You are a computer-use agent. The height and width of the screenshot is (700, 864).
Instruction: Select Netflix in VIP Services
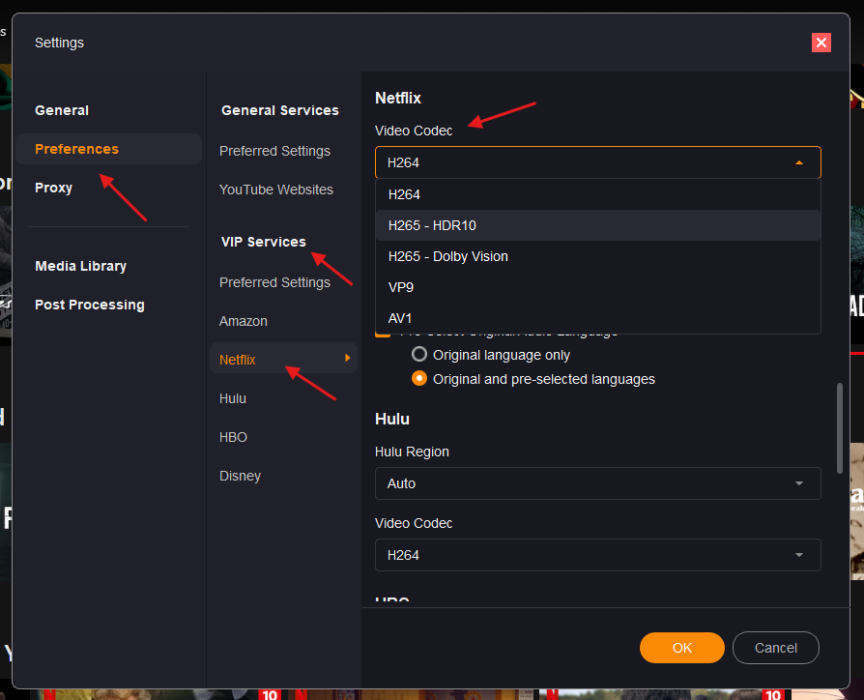click(x=284, y=358)
